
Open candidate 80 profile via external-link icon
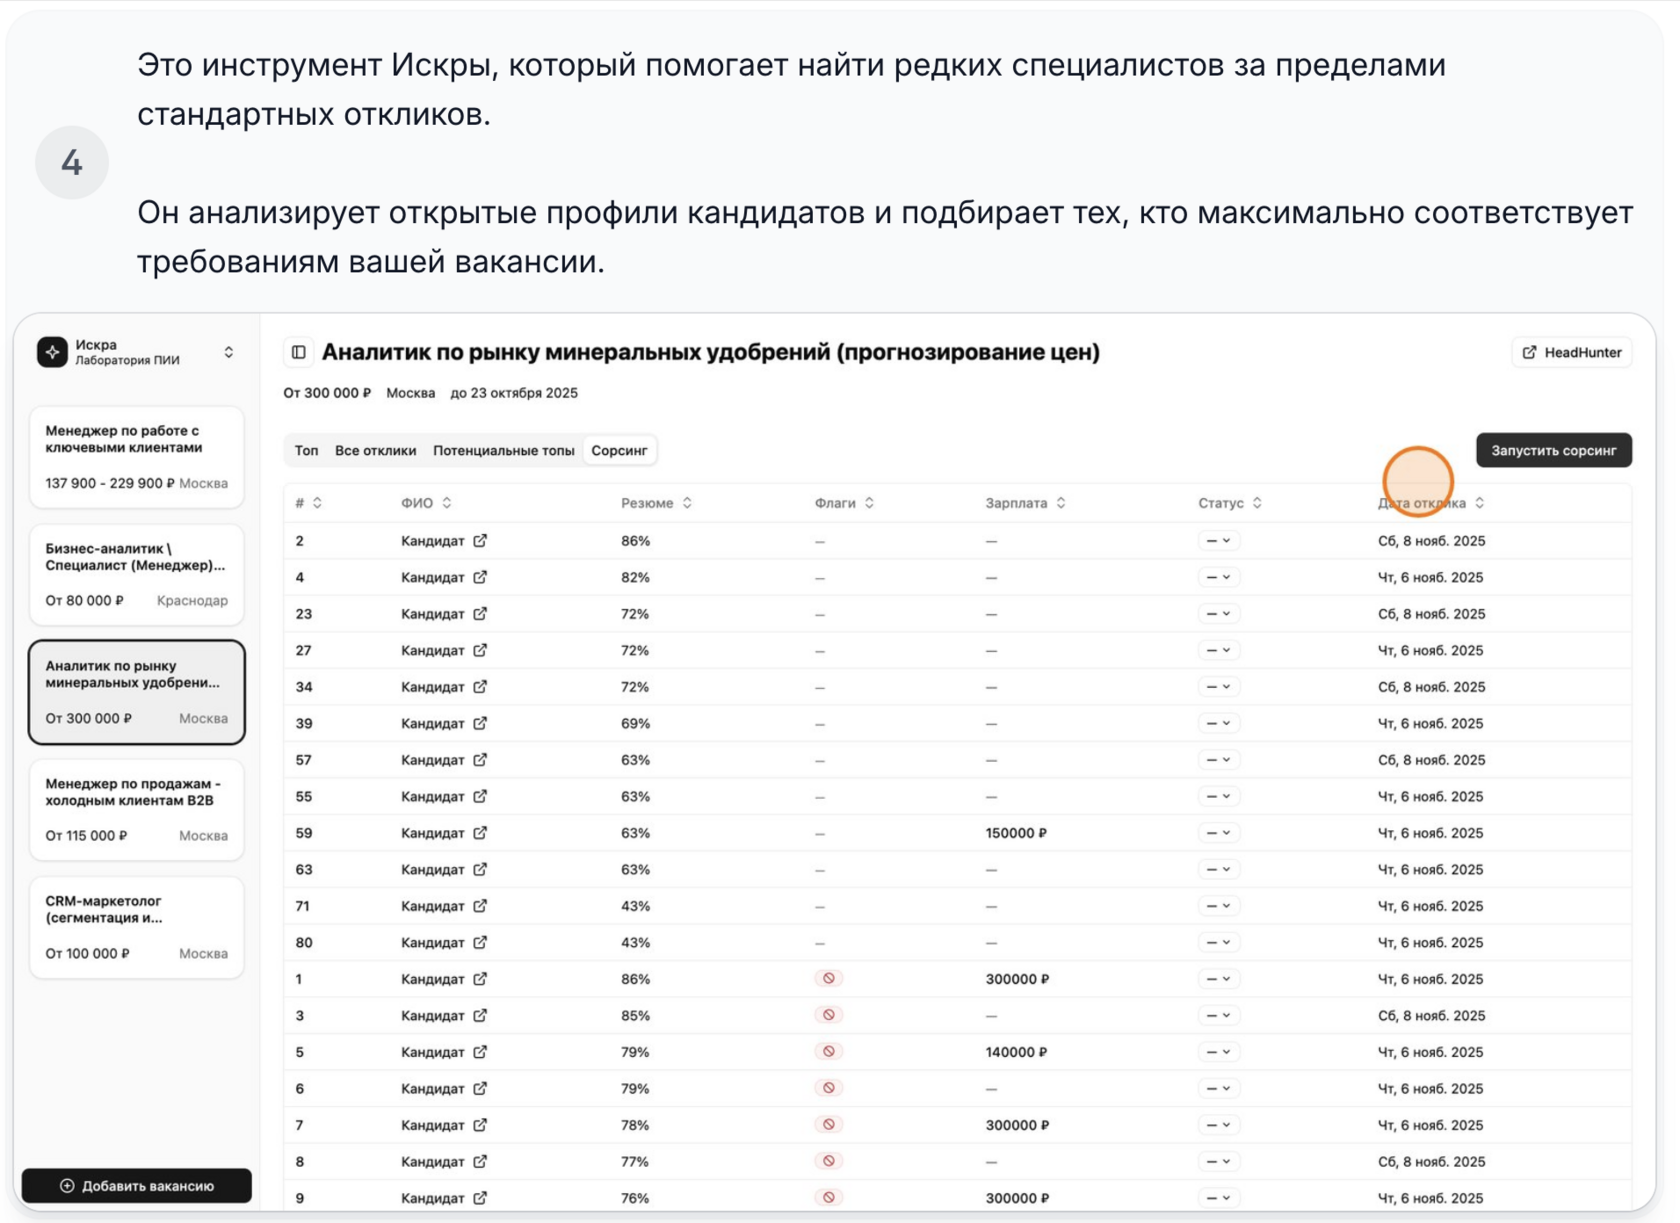click(x=480, y=942)
